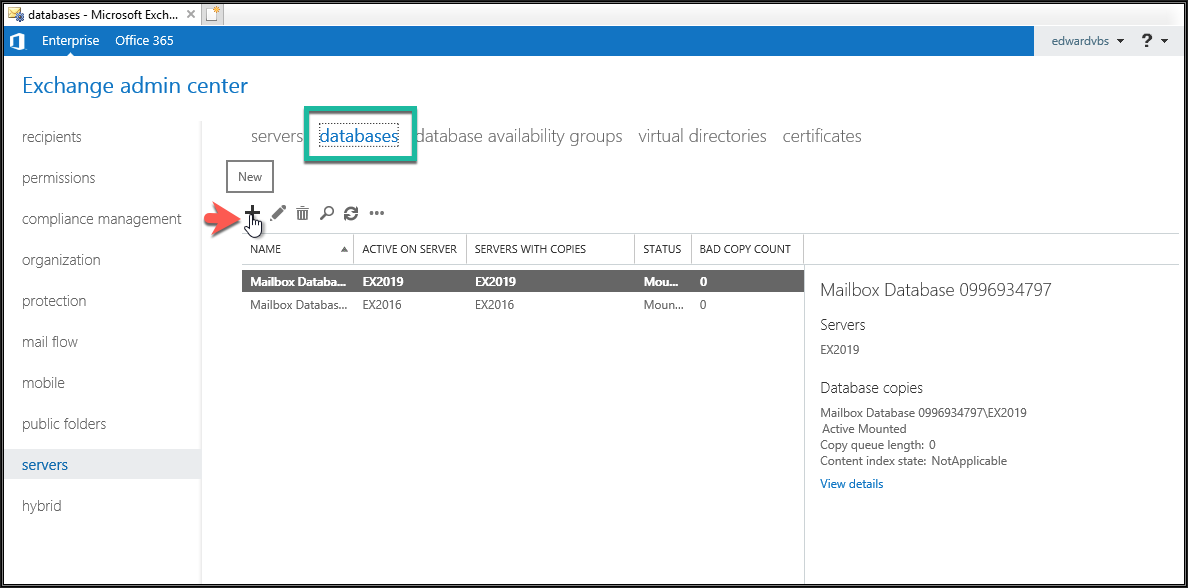The image size is (1188, 588).
Task: Click the Delete trash can icon
Action: point(302,213)
